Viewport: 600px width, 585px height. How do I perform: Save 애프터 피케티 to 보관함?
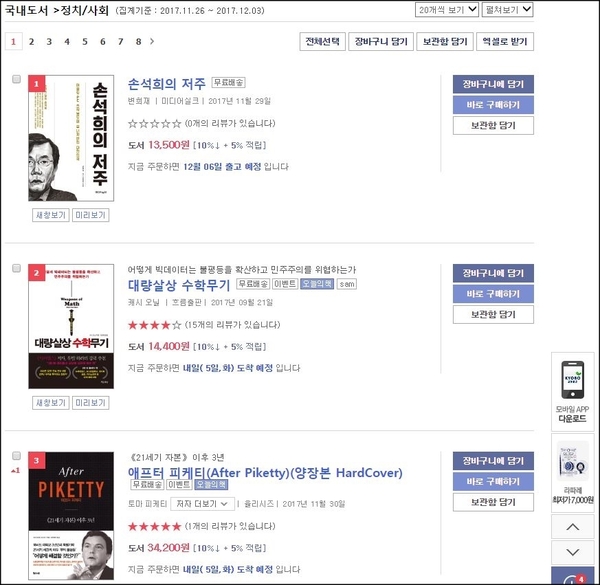click(493, 502)
